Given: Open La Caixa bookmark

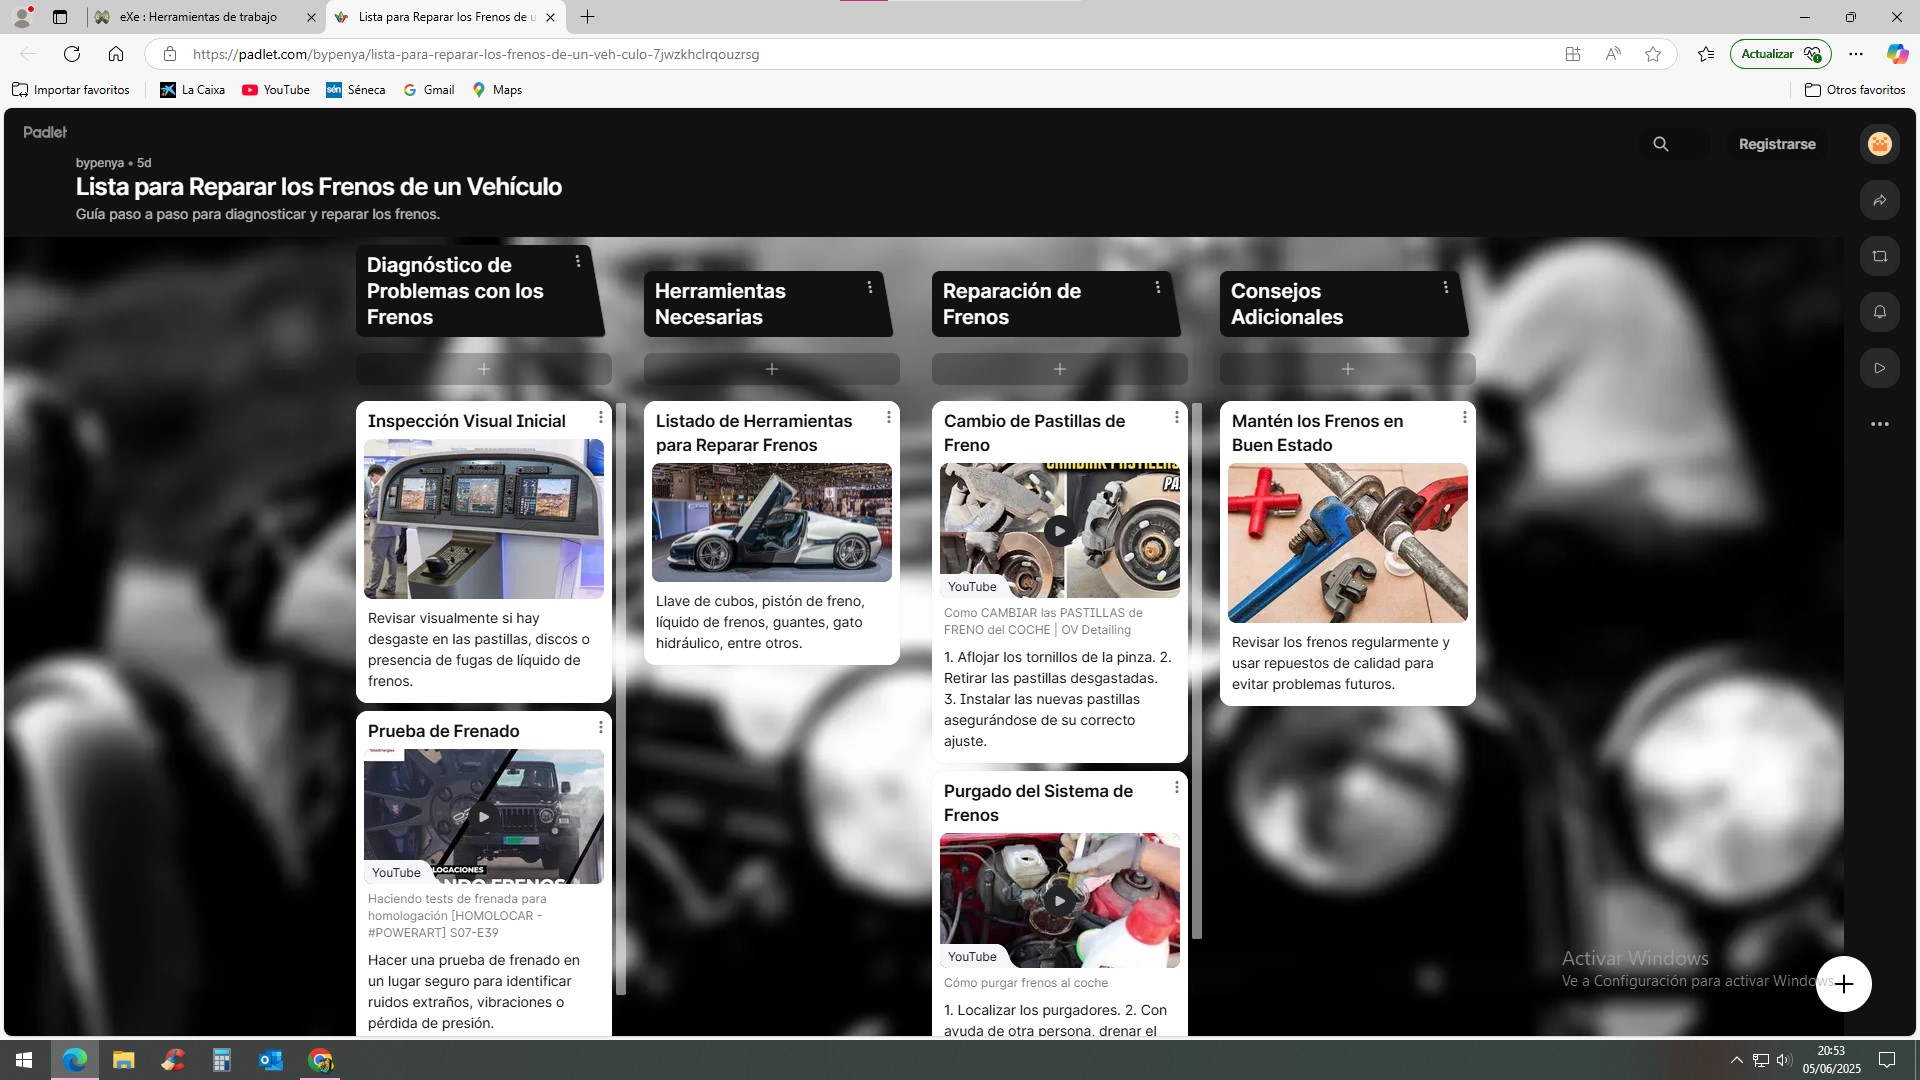Looking at the screenshot, I should tap(193, 90).
